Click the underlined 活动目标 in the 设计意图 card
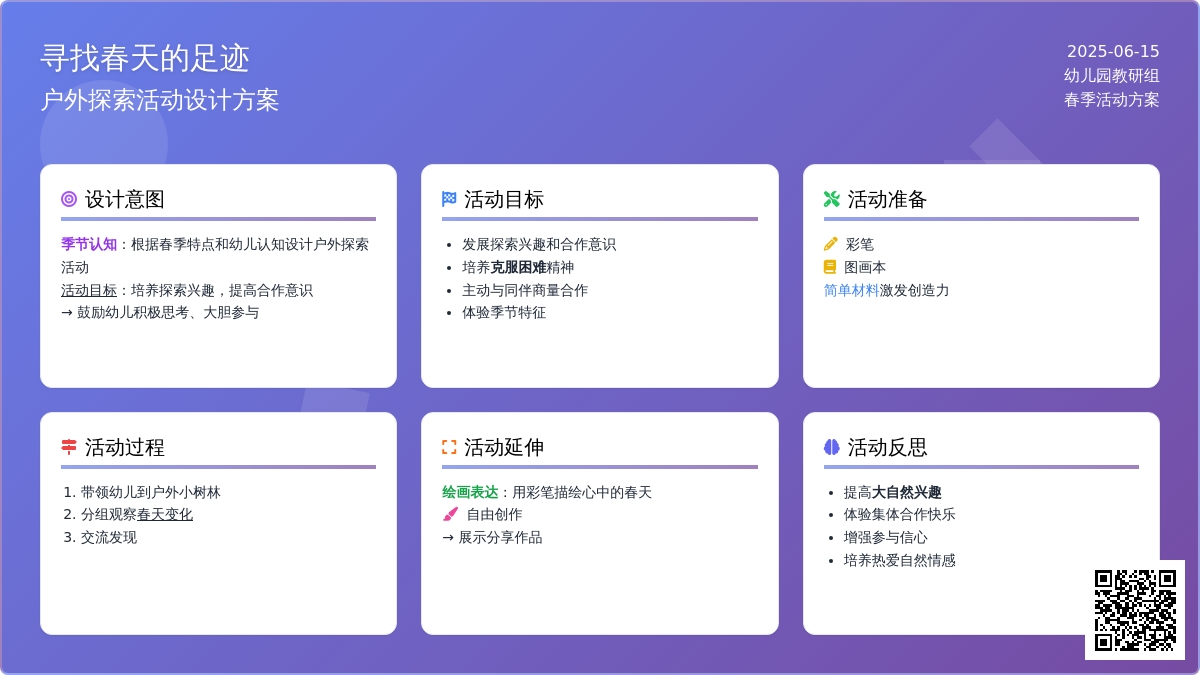Viewport: 1200px width, 675px height. coord(89,290)
